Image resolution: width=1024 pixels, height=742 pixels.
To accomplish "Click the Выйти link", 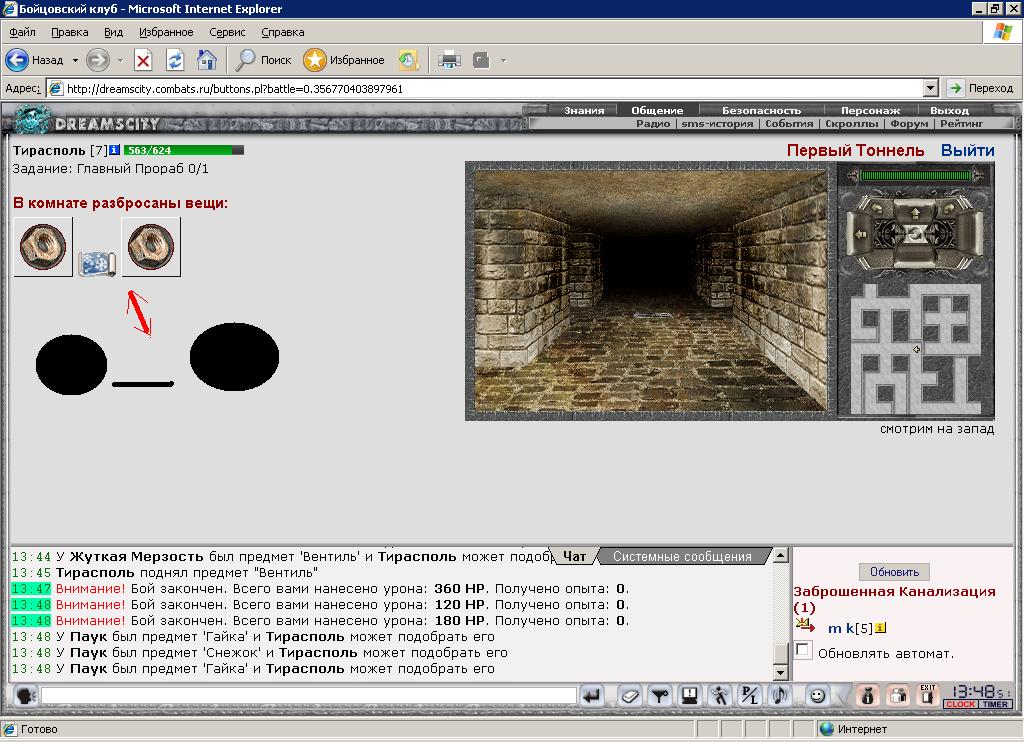I will point(967,150).
